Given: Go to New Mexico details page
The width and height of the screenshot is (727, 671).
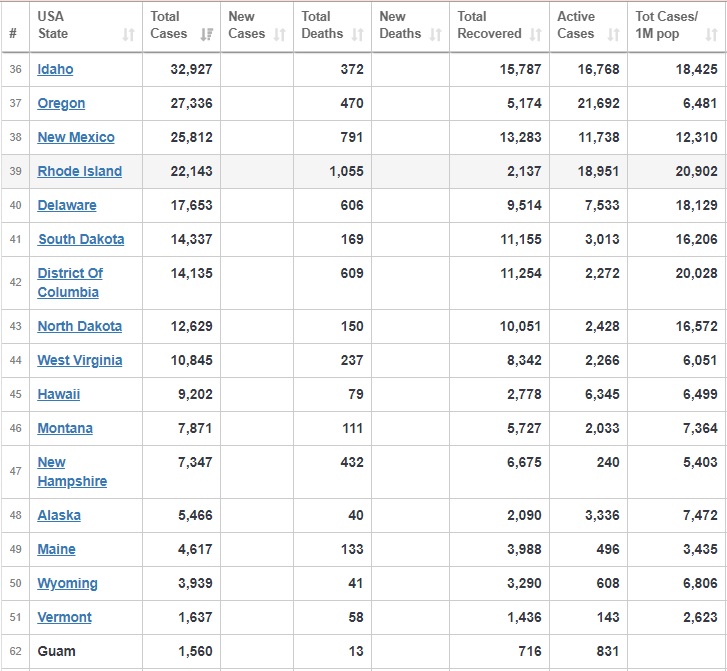Looking at the screenshot, I should tap(76, 137).
